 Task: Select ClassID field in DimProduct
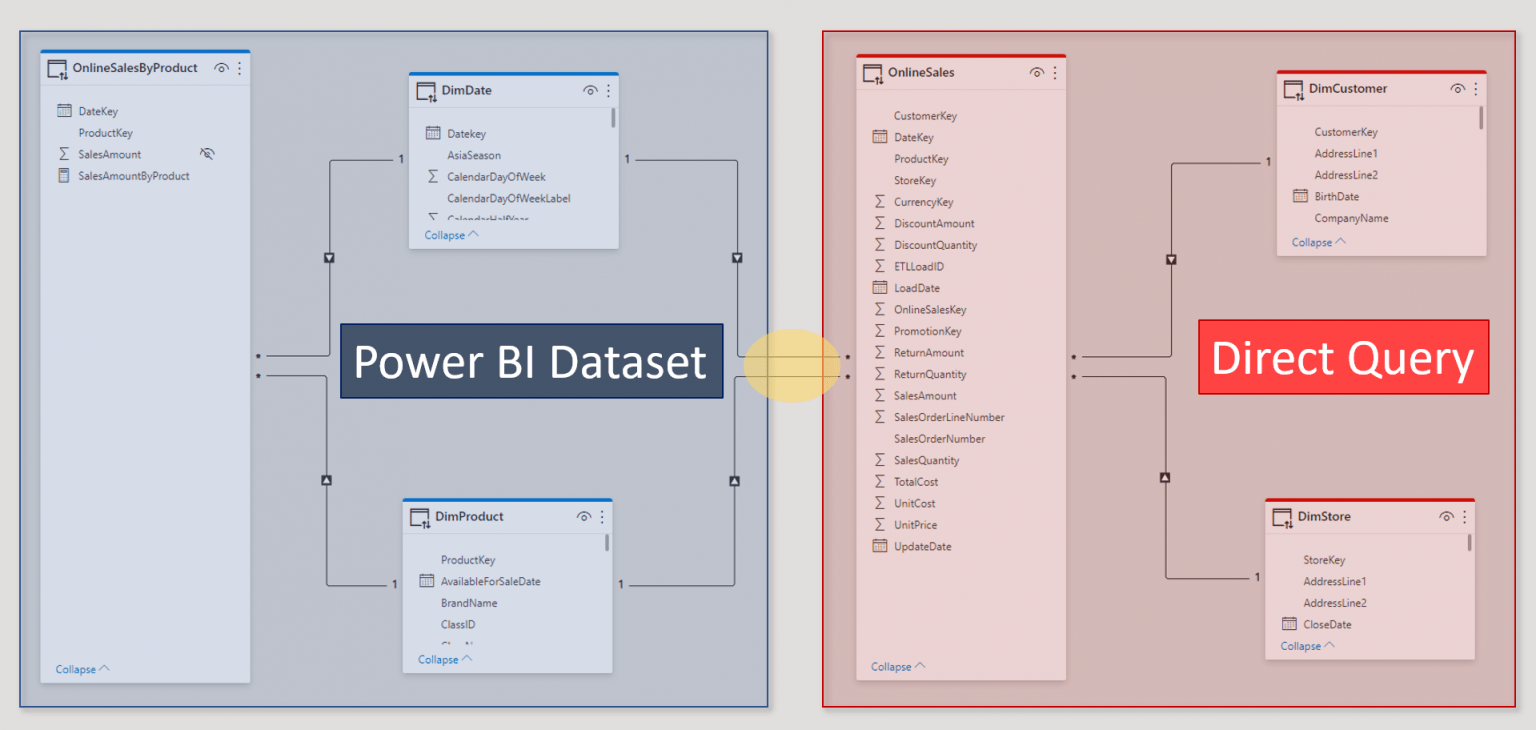coord(458,624)
